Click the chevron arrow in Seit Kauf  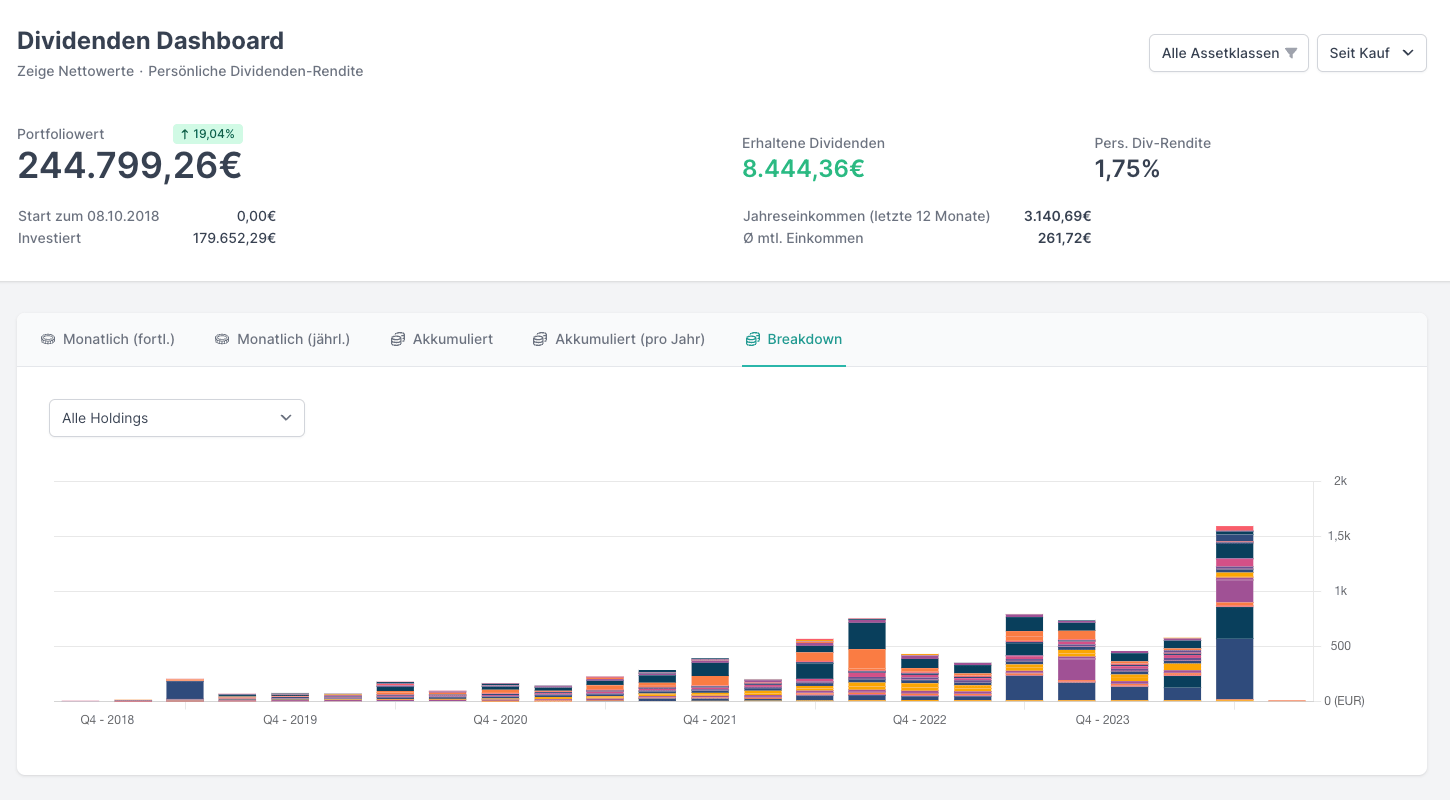tap(1408, 53)
